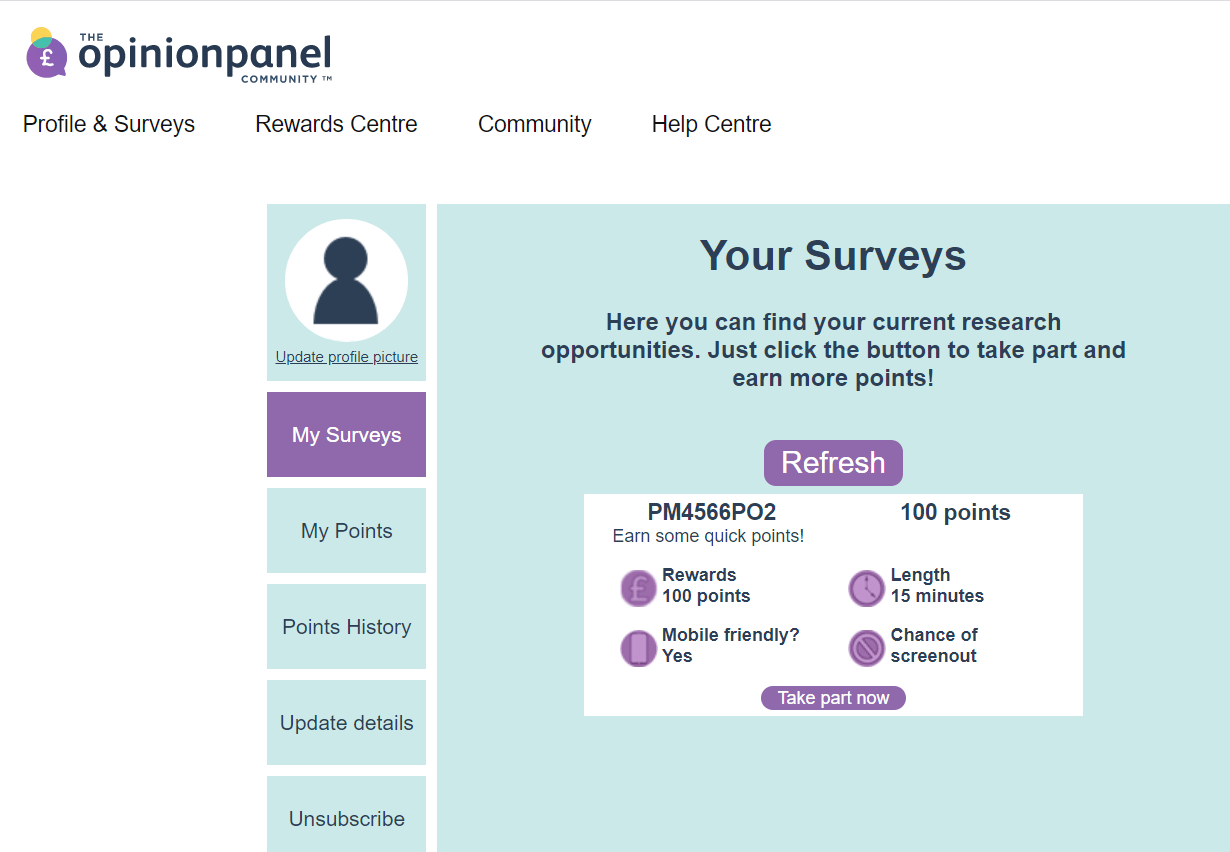
Task: Click the profile avatar silhouette icon
Action: coord(346,281)
